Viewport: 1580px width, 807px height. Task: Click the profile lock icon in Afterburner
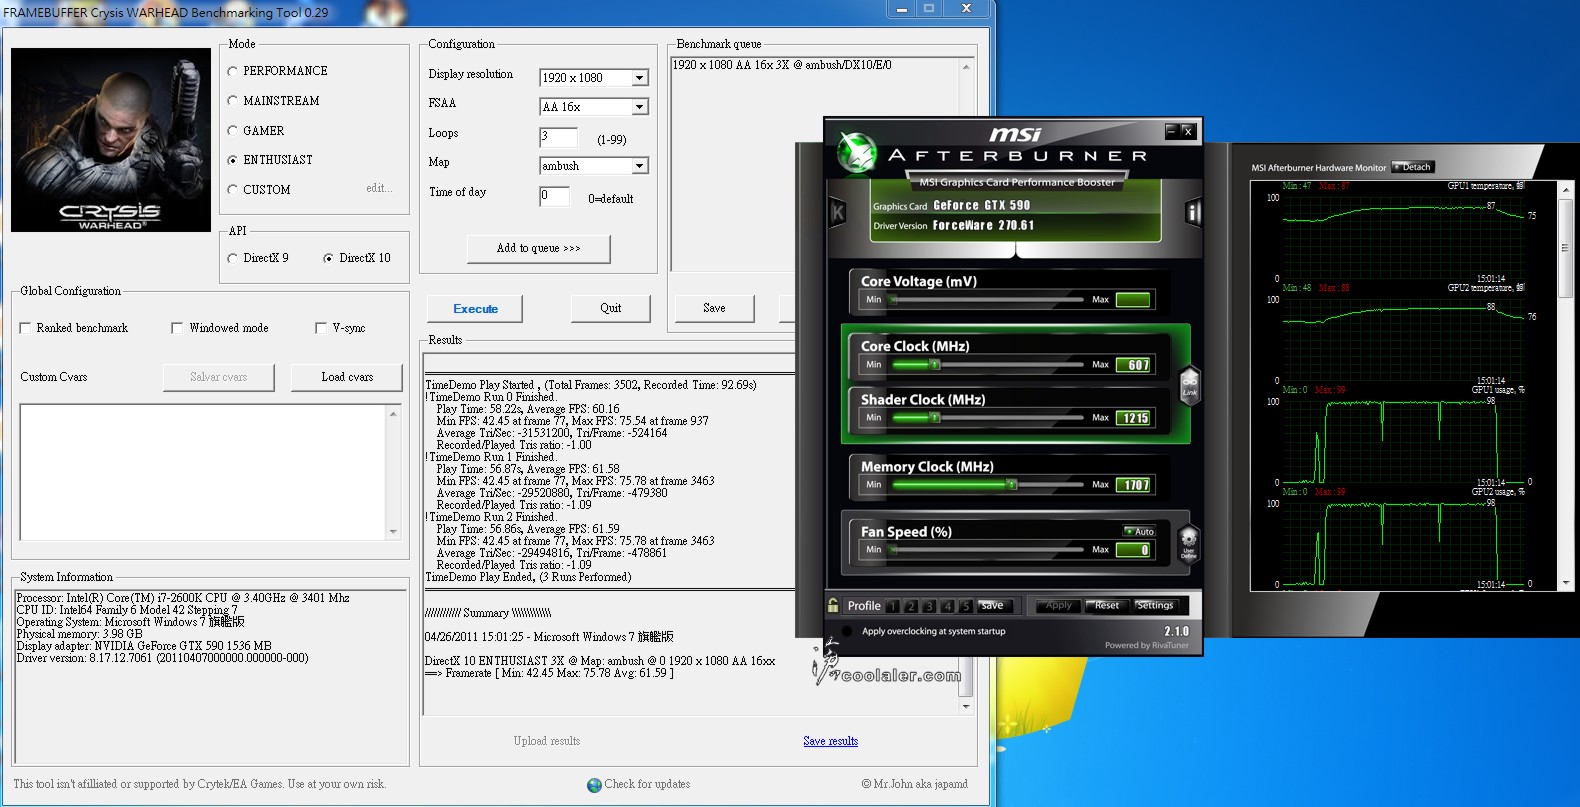point(833,605)
